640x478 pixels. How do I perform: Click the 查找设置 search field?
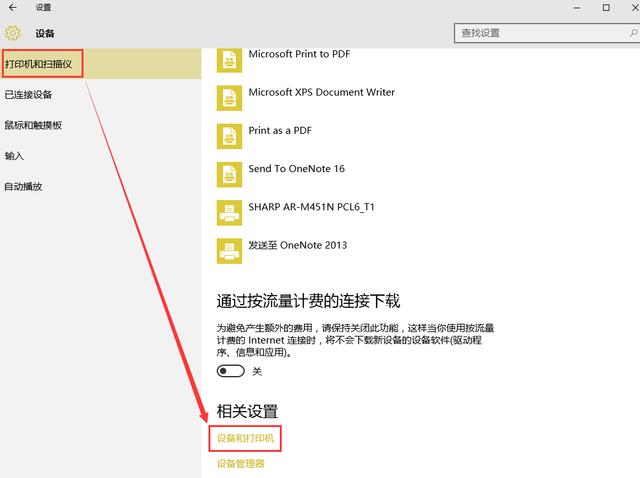(x=533, y=33)
